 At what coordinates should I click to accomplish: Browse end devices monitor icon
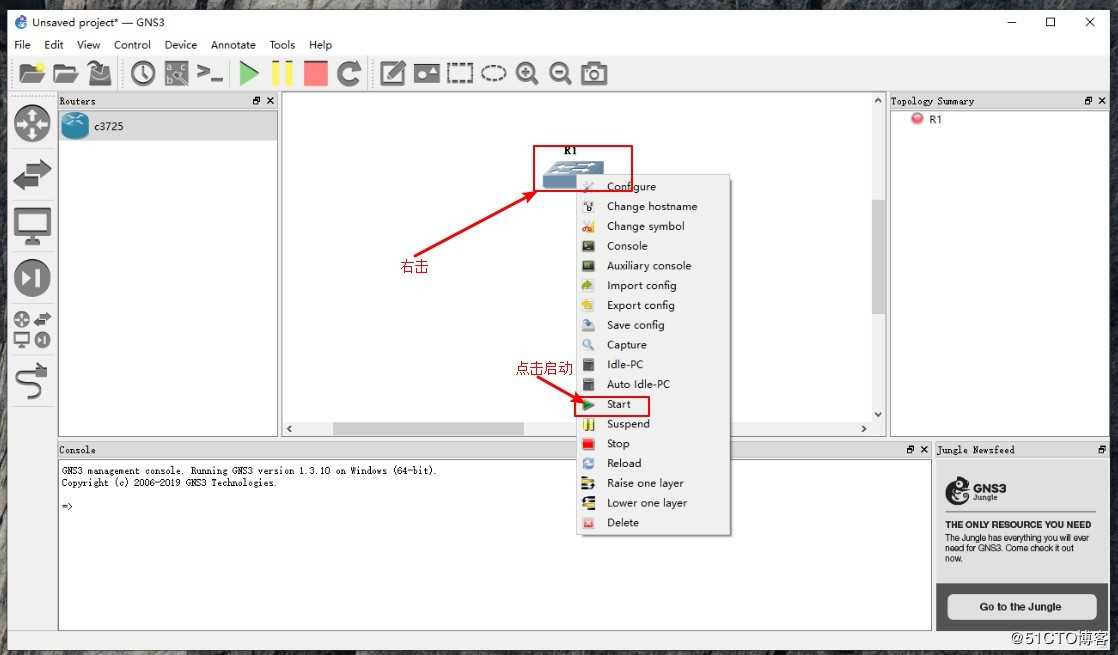32,226
